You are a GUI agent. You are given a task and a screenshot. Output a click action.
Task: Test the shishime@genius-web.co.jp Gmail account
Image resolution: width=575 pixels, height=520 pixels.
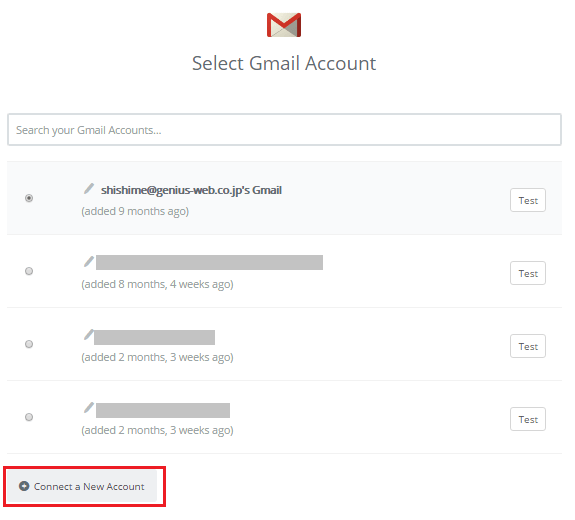[528, 200]
